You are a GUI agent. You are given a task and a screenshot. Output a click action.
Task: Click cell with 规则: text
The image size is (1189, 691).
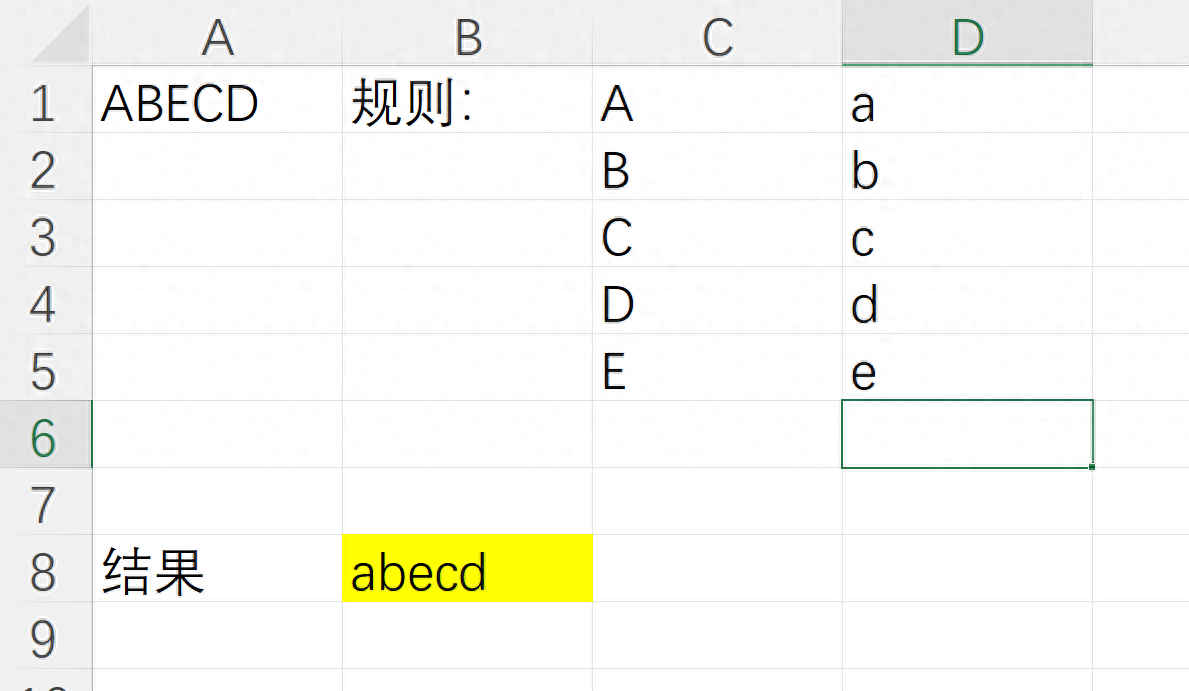[x=467, y=100]
